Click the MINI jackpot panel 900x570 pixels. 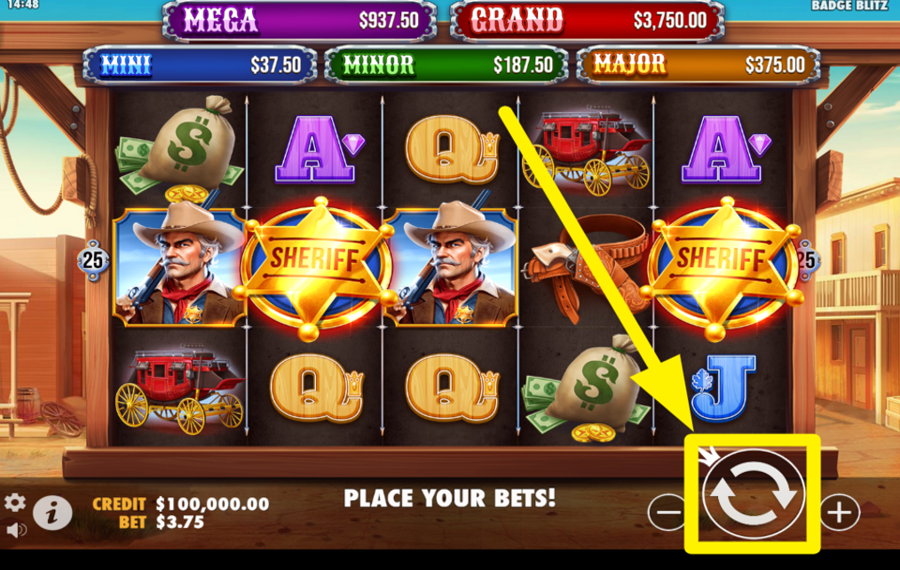200,65
